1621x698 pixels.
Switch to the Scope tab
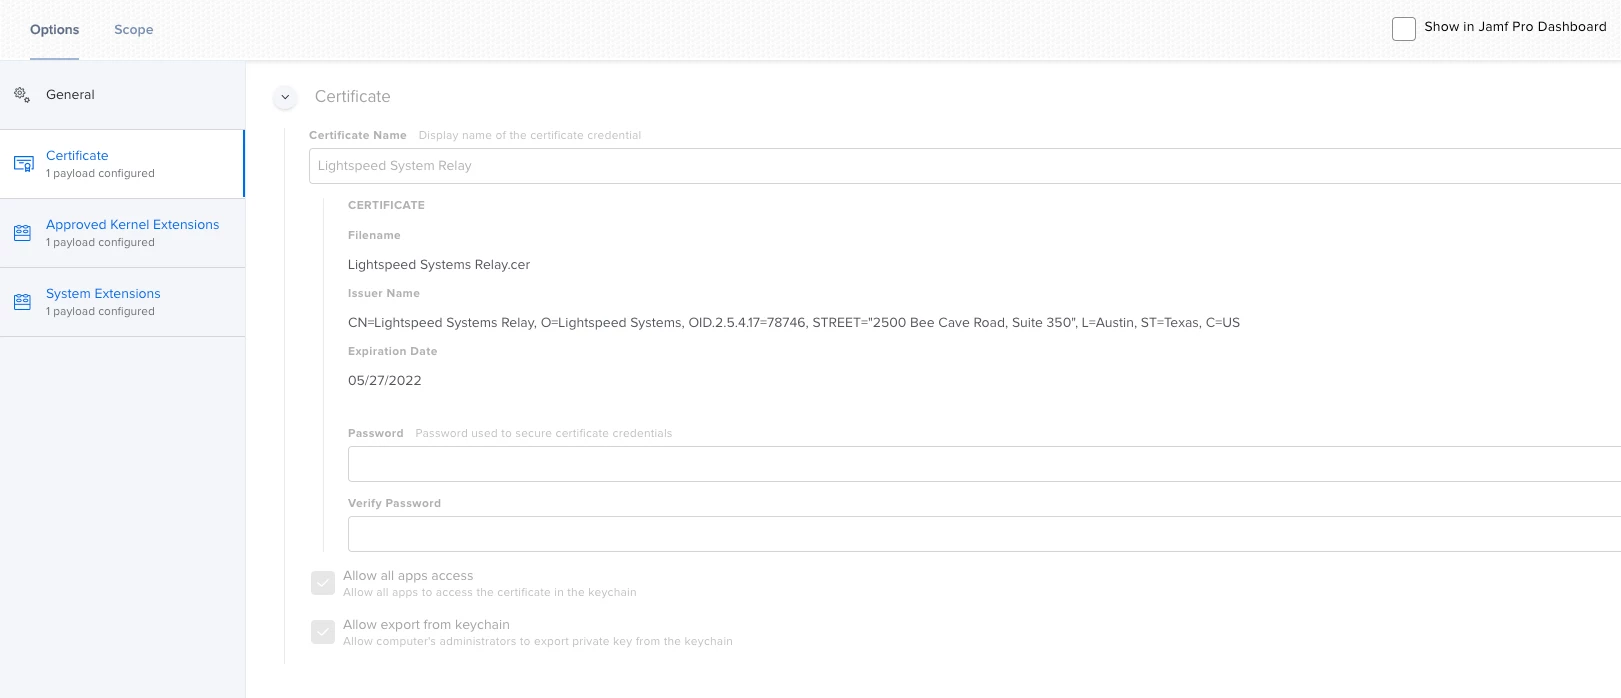click(133, 30)
